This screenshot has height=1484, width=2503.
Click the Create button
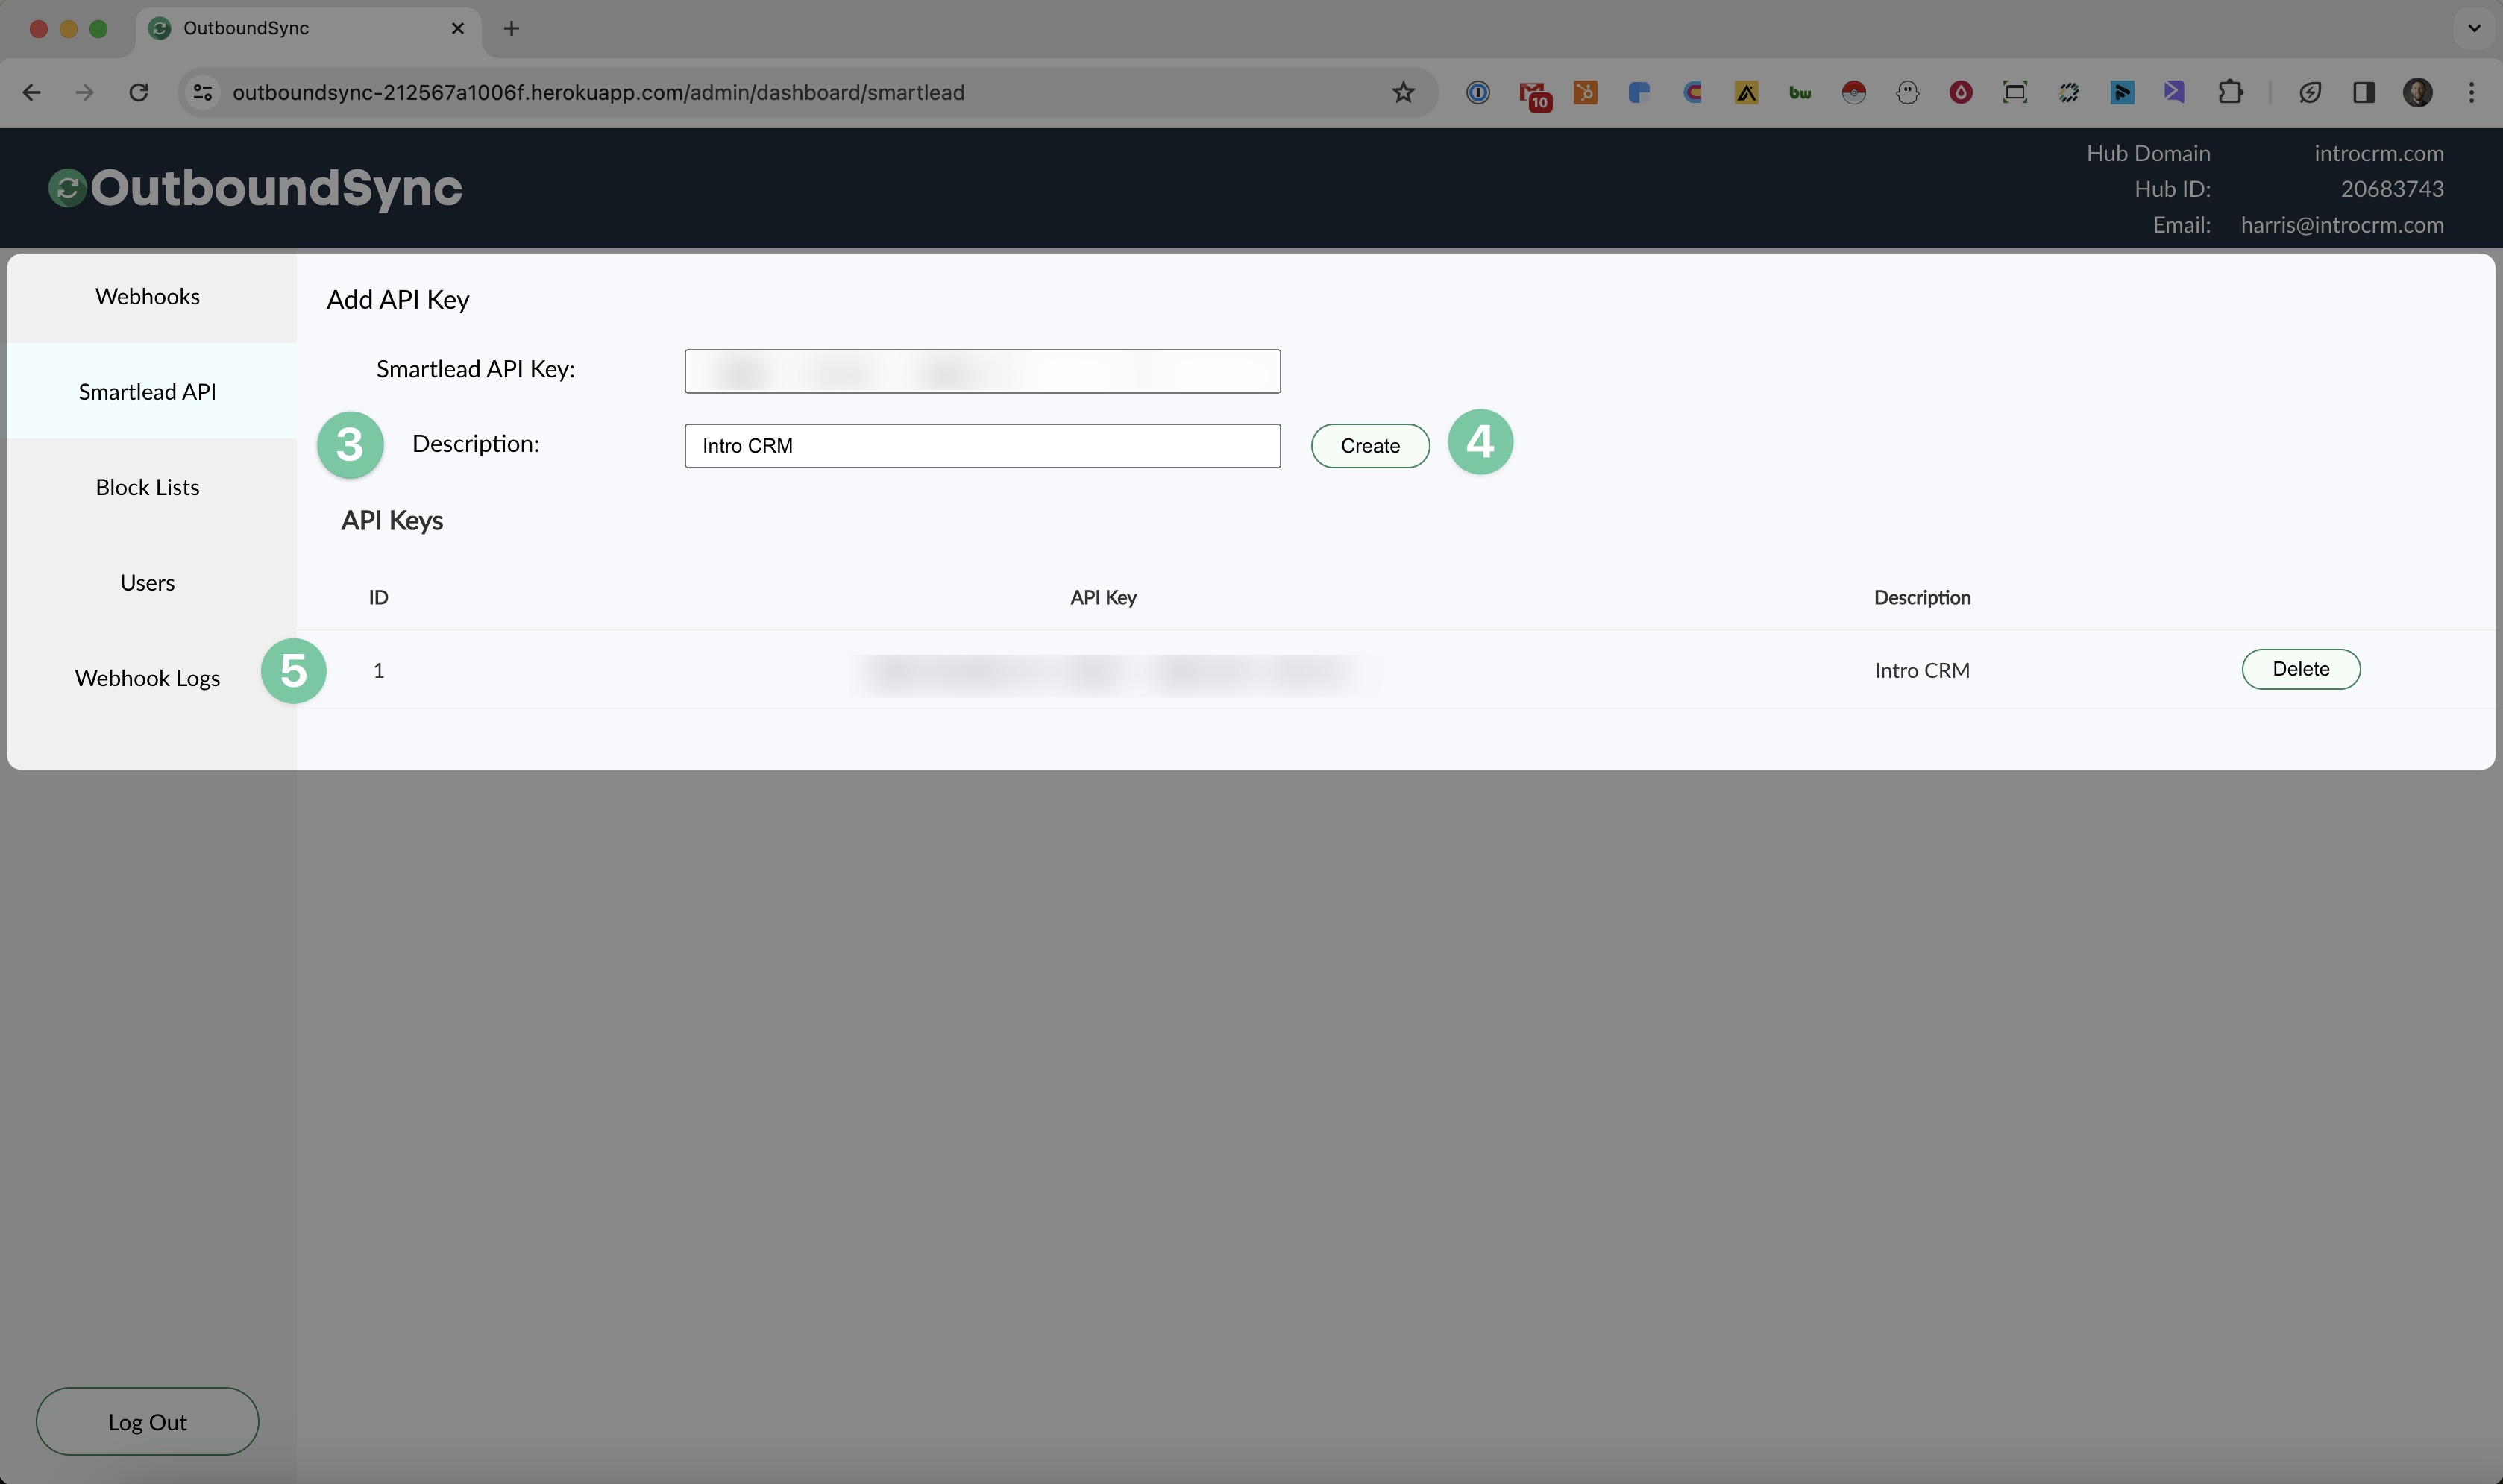click(x=1370, y=446)
